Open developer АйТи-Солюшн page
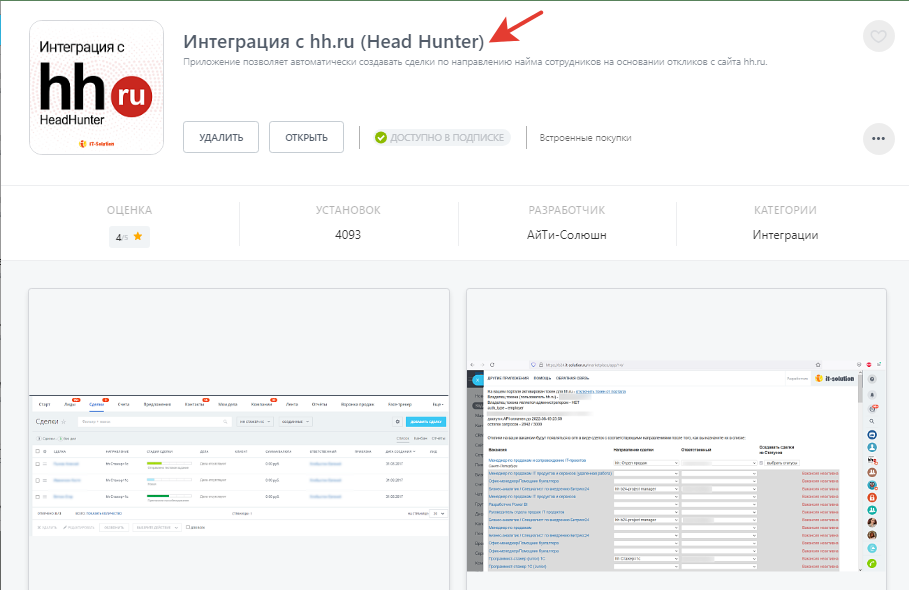Screen dimensions: 909x590 coord(567,235)
